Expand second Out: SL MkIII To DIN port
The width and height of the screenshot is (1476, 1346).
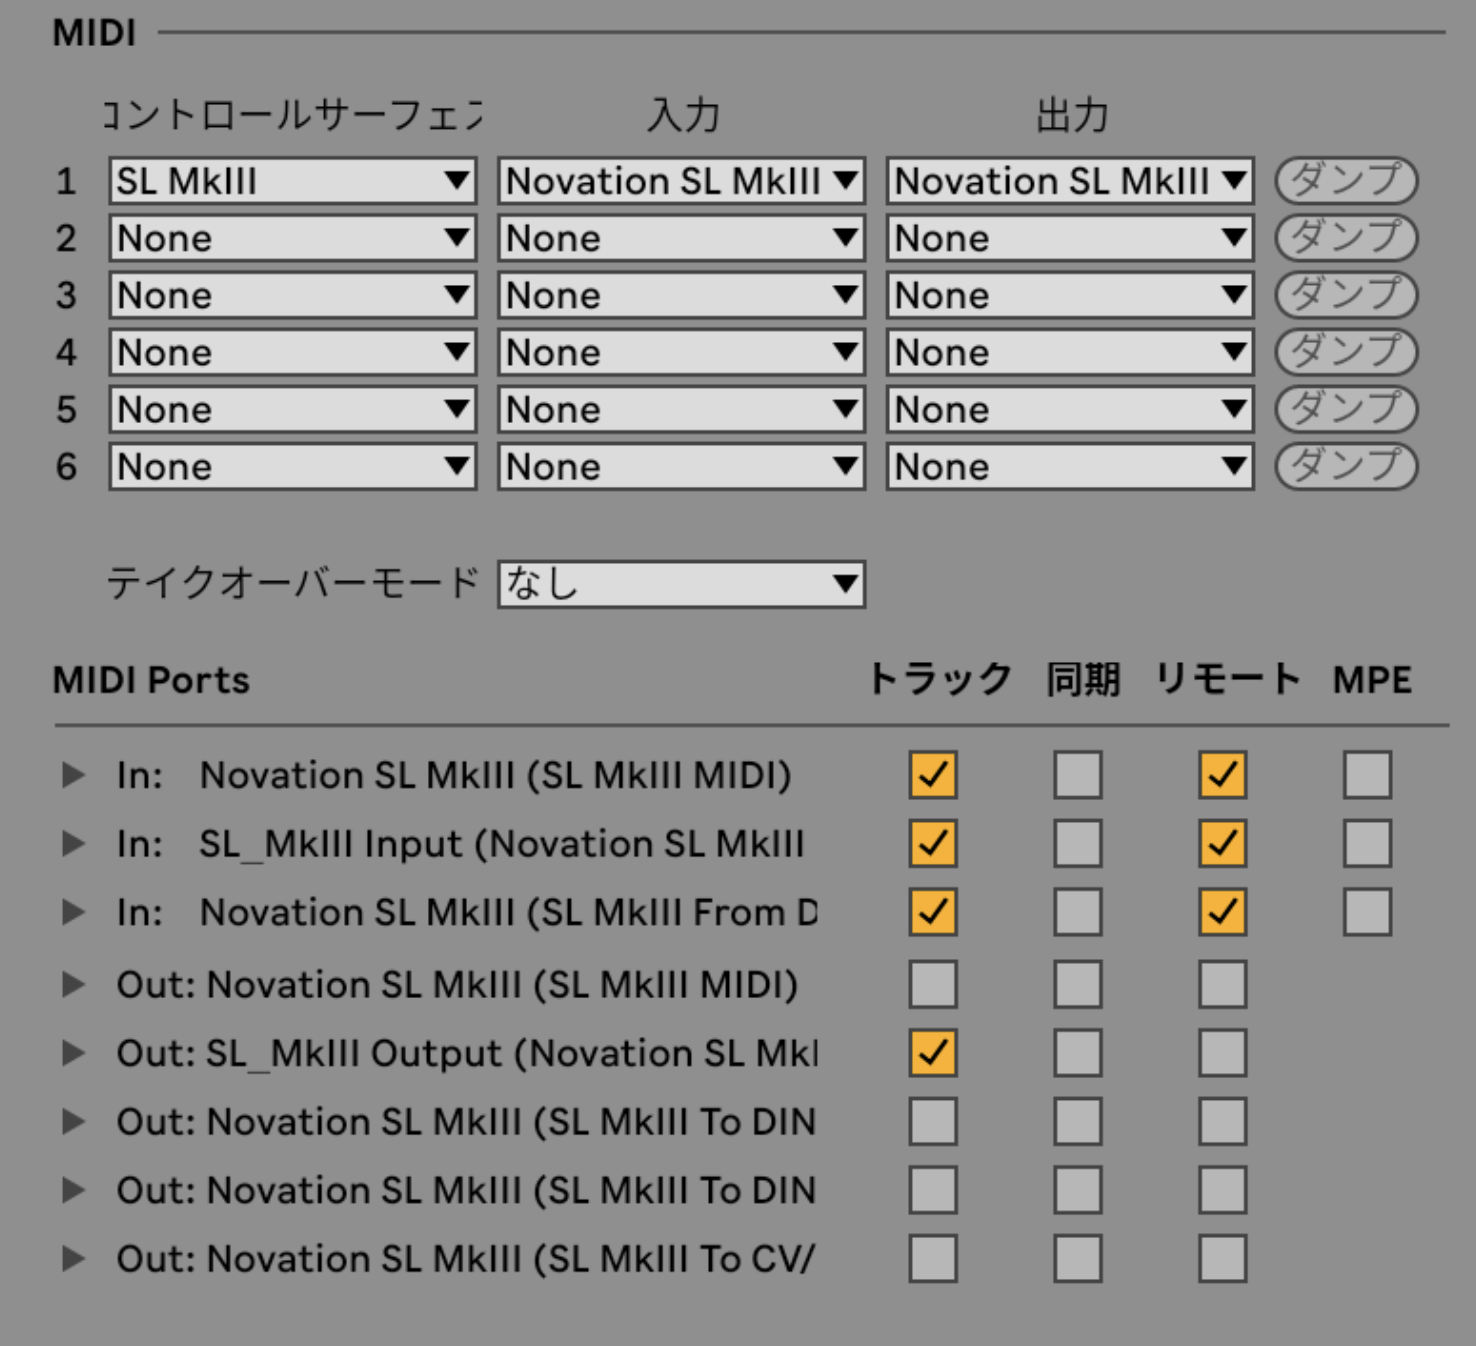tap(73, 1190)
